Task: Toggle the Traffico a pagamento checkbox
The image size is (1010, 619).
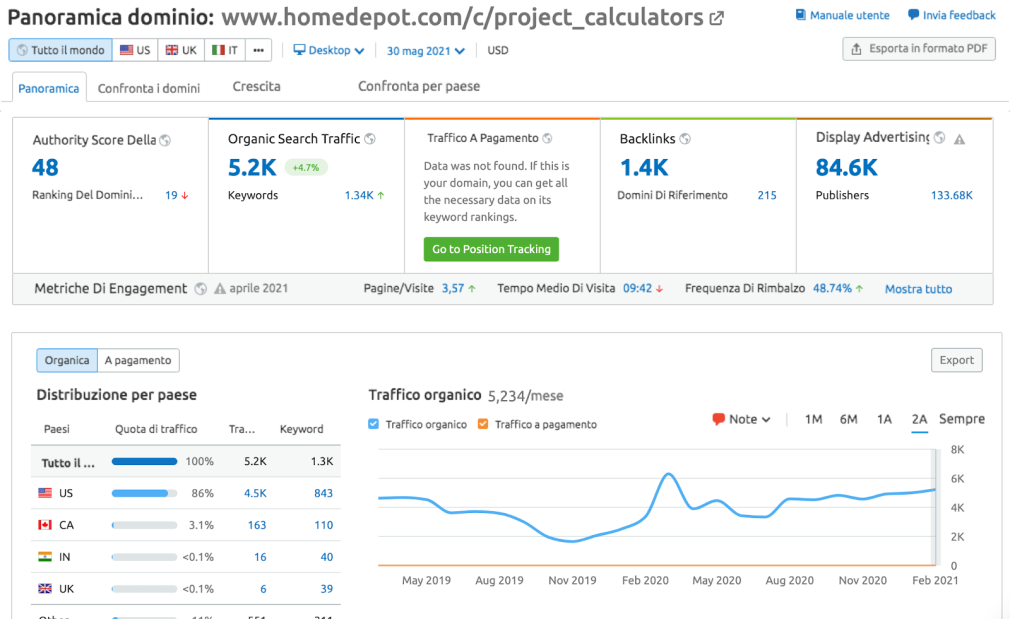Action: [x=483, y=424]
